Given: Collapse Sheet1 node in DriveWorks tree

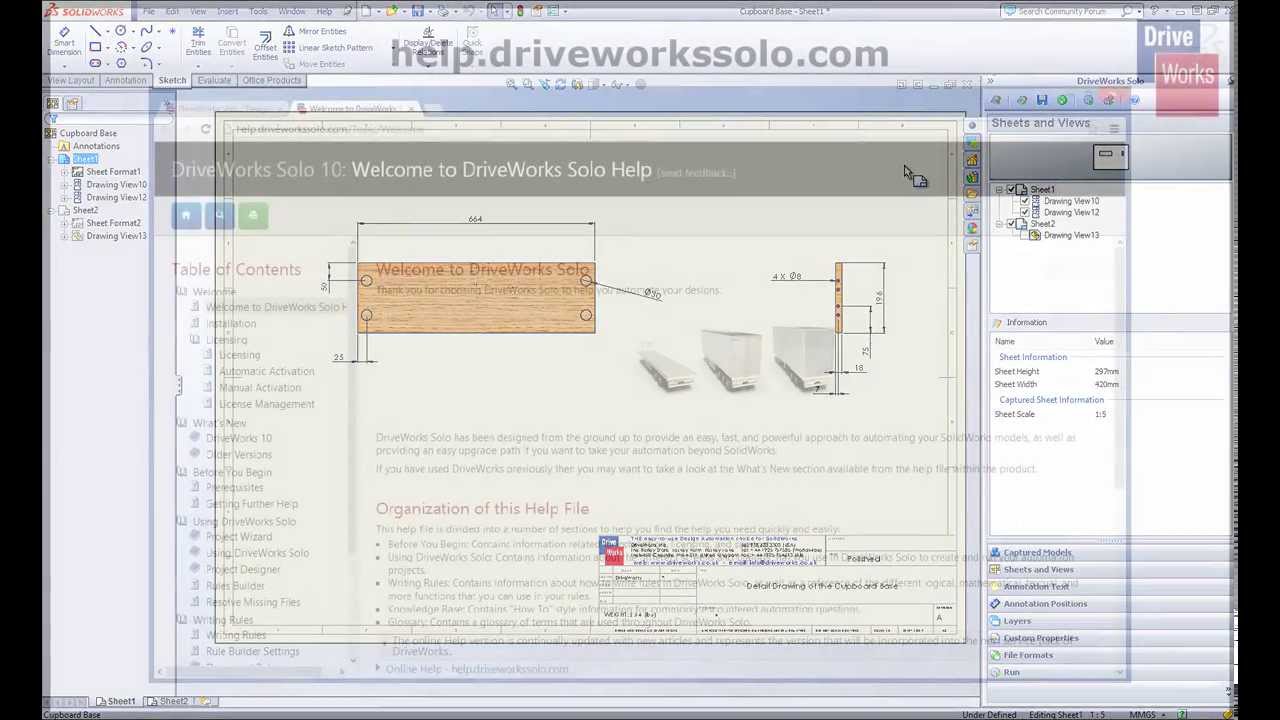Looking at the screenshot, I should (x=999, y=189).
